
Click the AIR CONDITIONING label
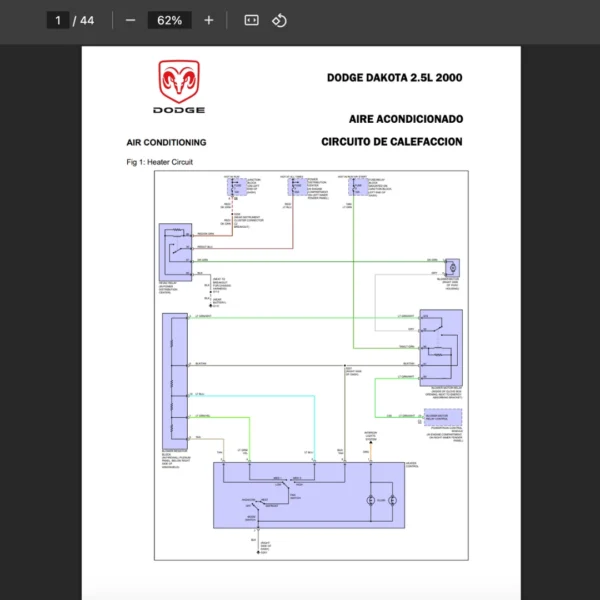point(166,142)
